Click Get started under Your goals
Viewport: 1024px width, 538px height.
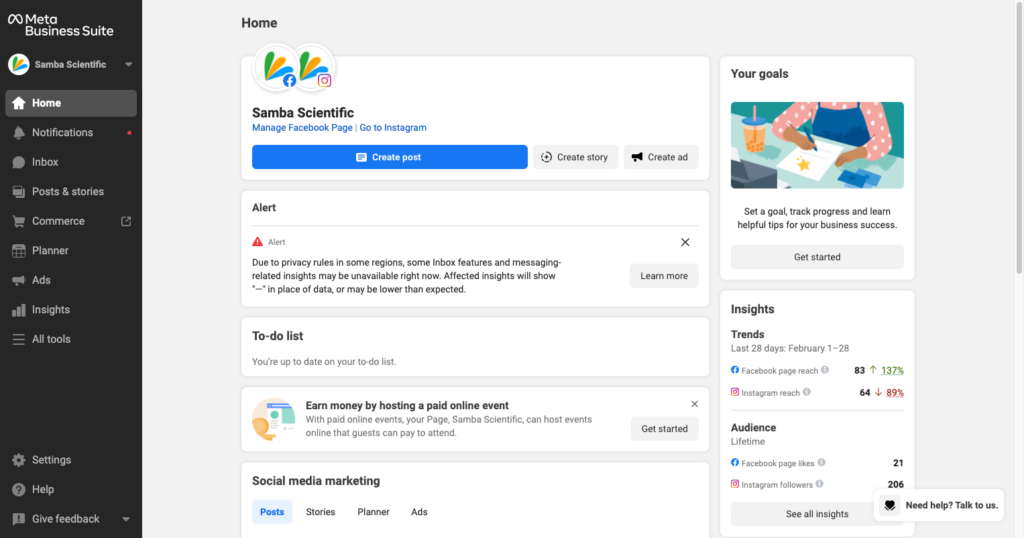[817, 257]
